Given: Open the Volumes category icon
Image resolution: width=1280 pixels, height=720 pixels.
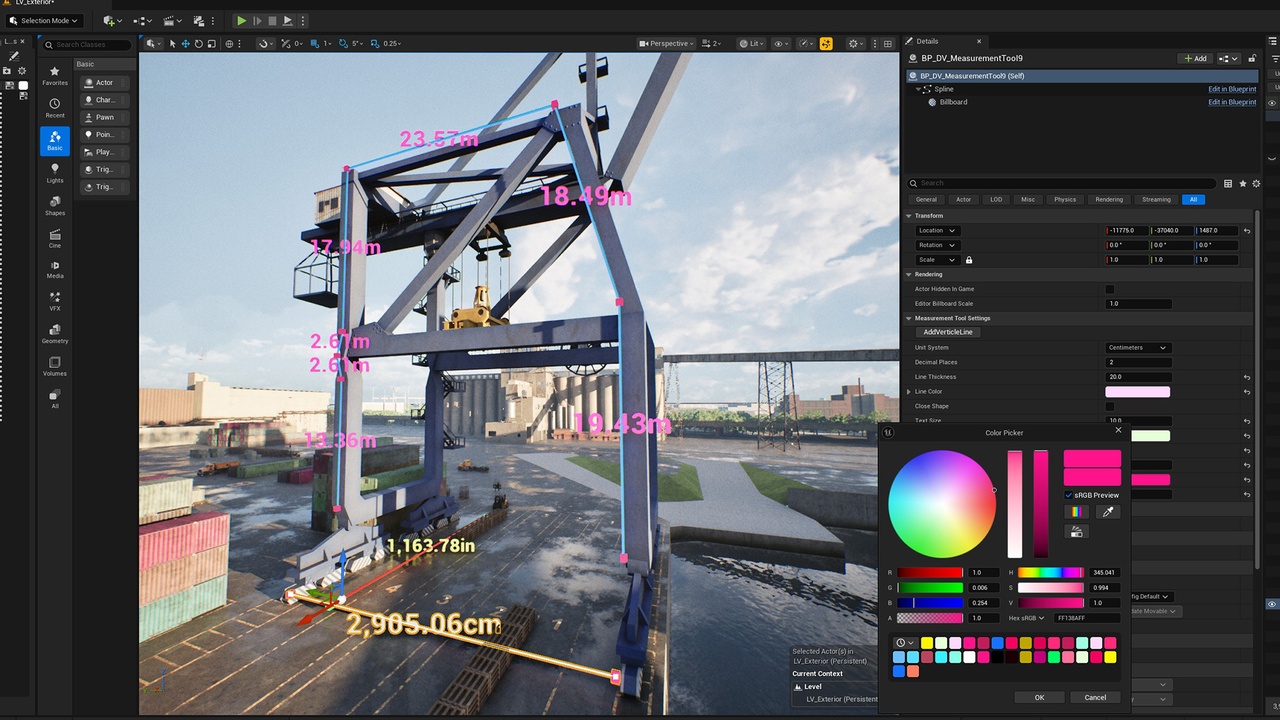Looking at the screenshot, I should click(x=55, y=366).
